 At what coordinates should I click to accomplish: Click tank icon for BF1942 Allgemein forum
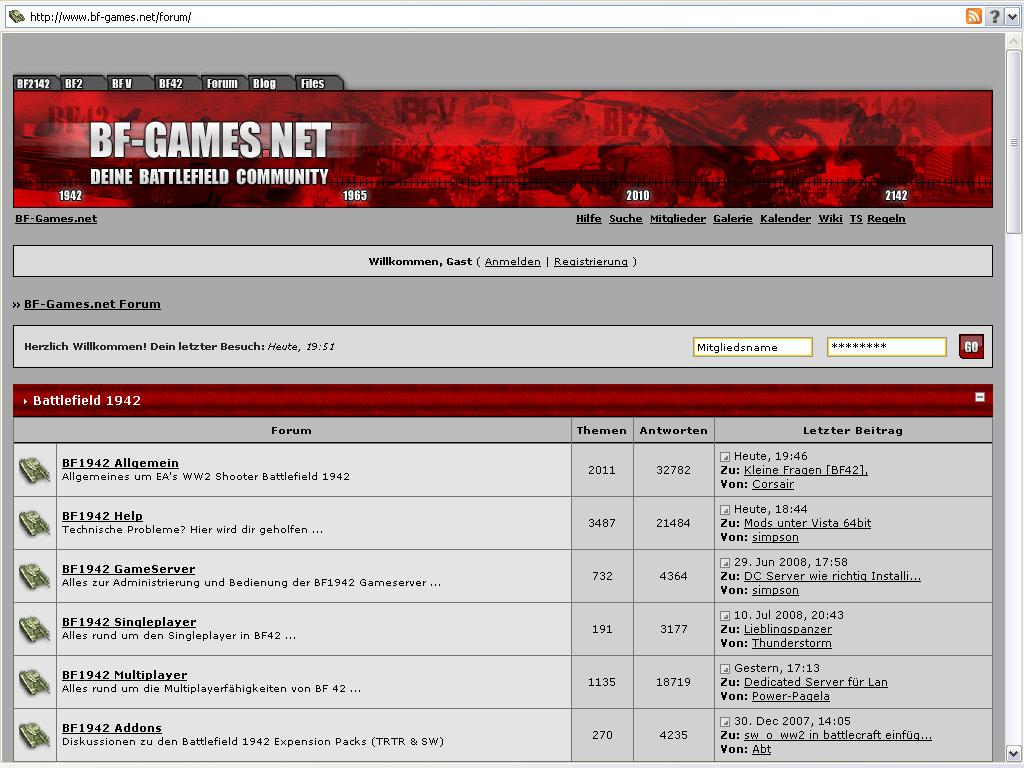coord(34,470)
